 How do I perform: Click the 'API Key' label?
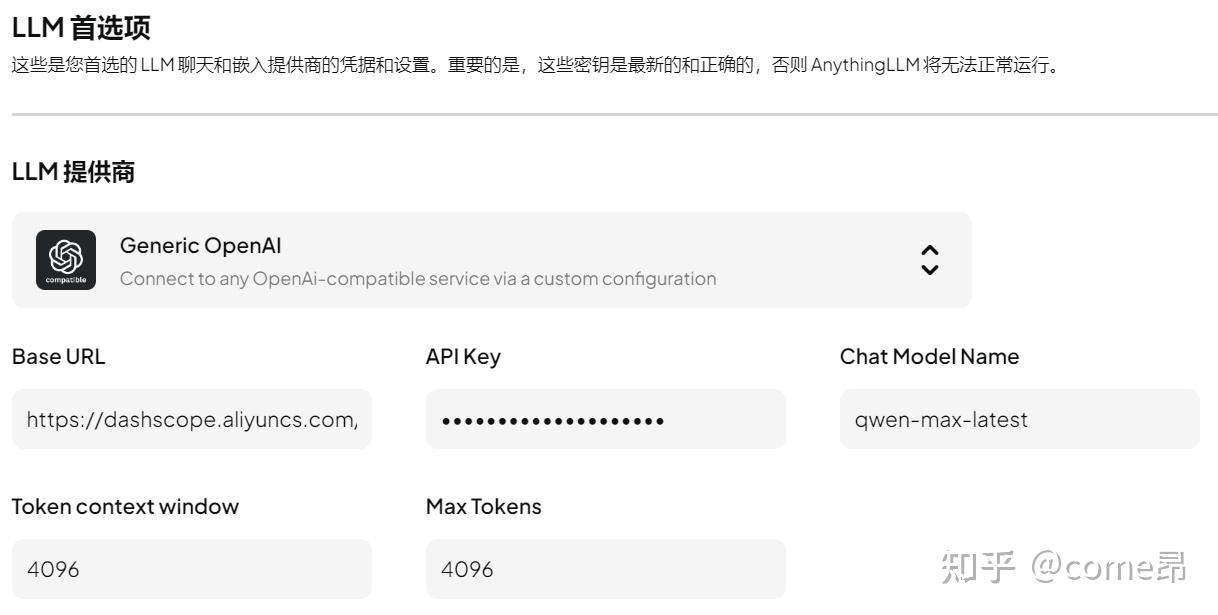coord(463,357)
